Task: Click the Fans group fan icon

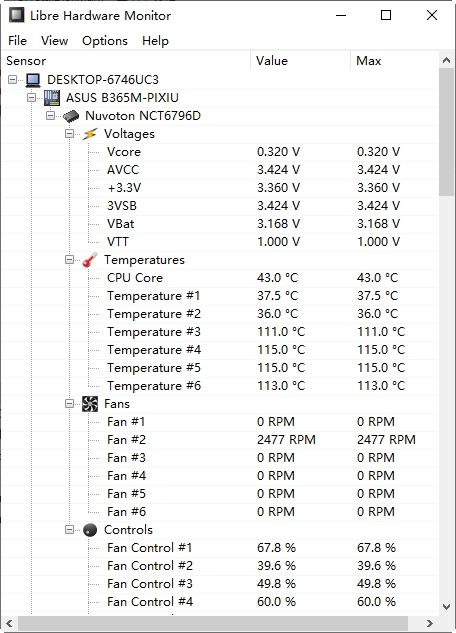Action: (90, 404)
